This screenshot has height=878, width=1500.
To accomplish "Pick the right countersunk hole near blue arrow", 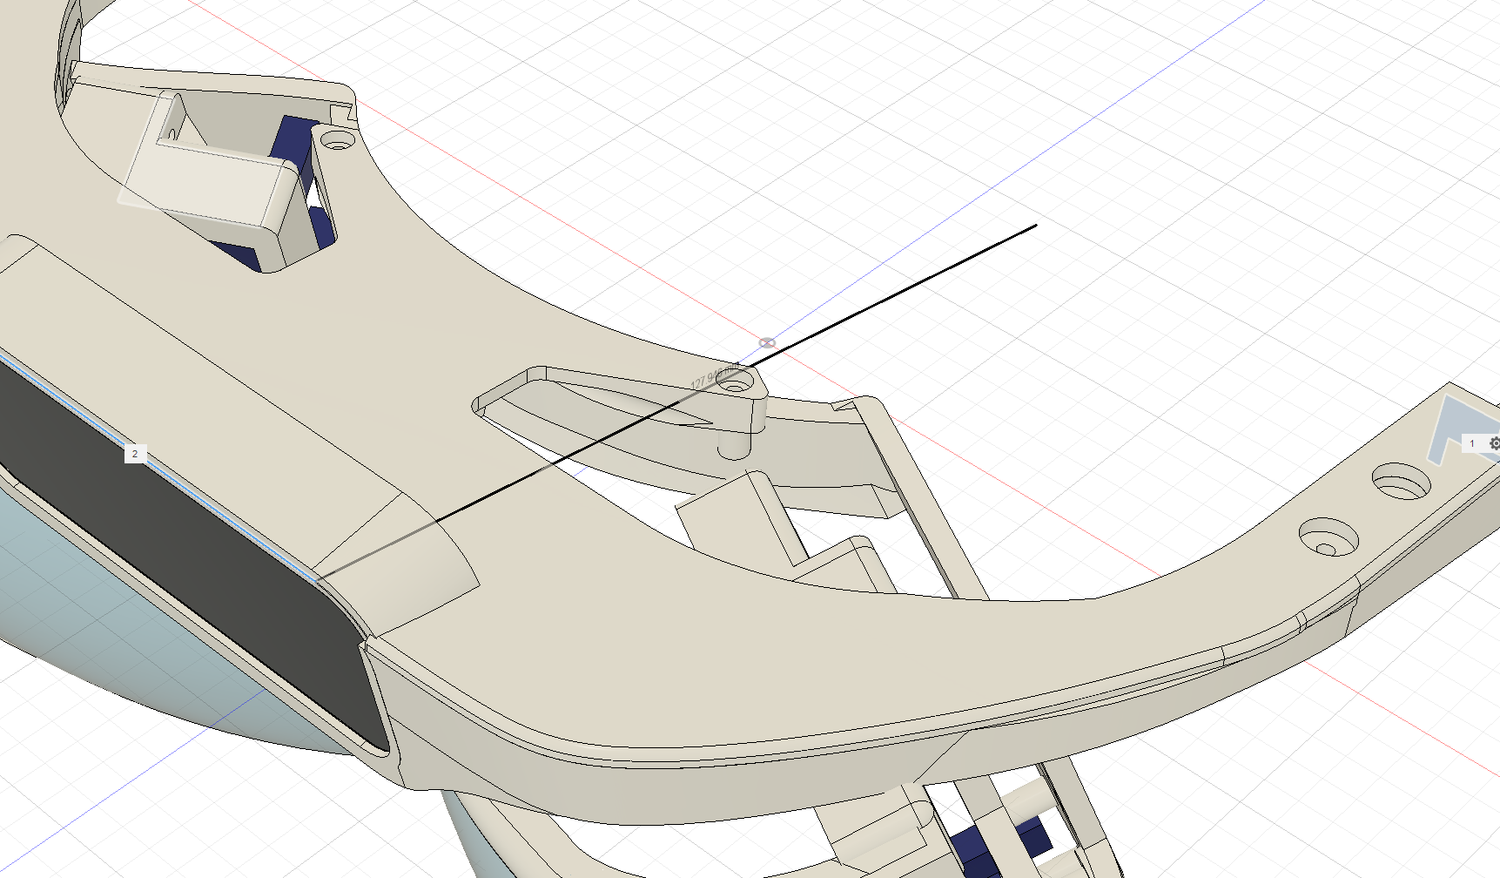I will click(x=1399, y=481).
